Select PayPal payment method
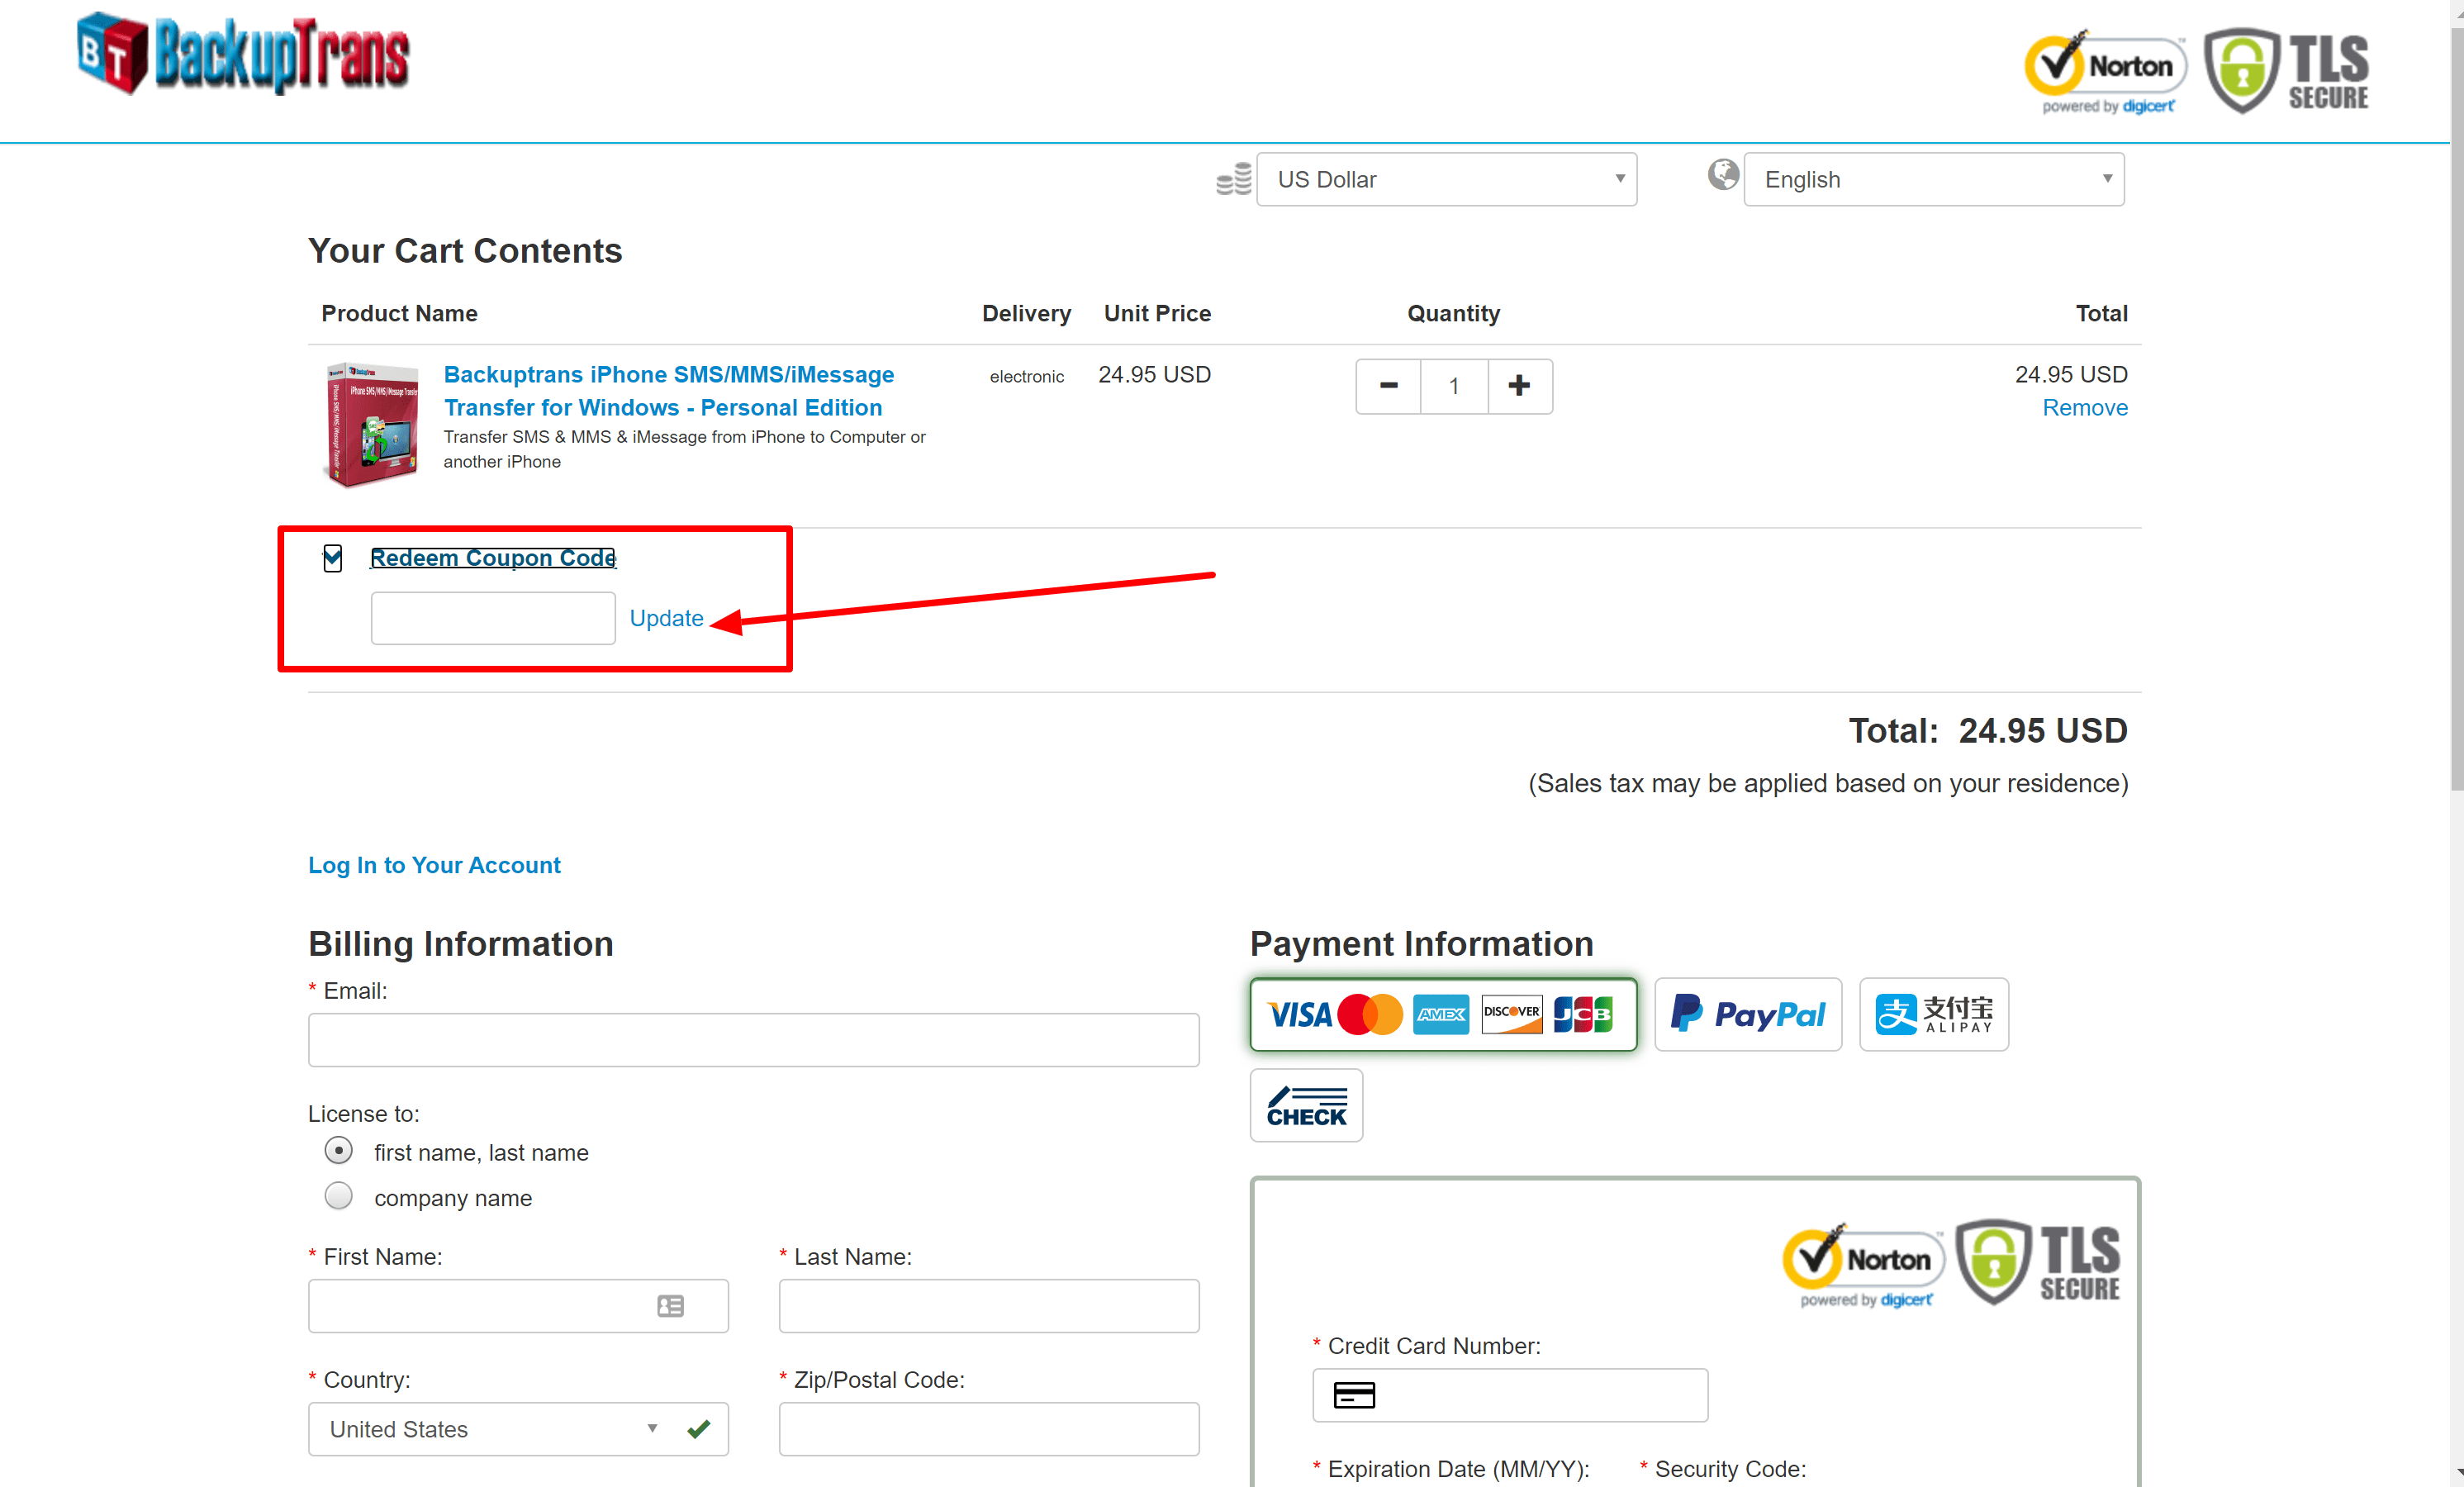The height and width of the screenshot is (1487, 2464). [1748, 1015]
